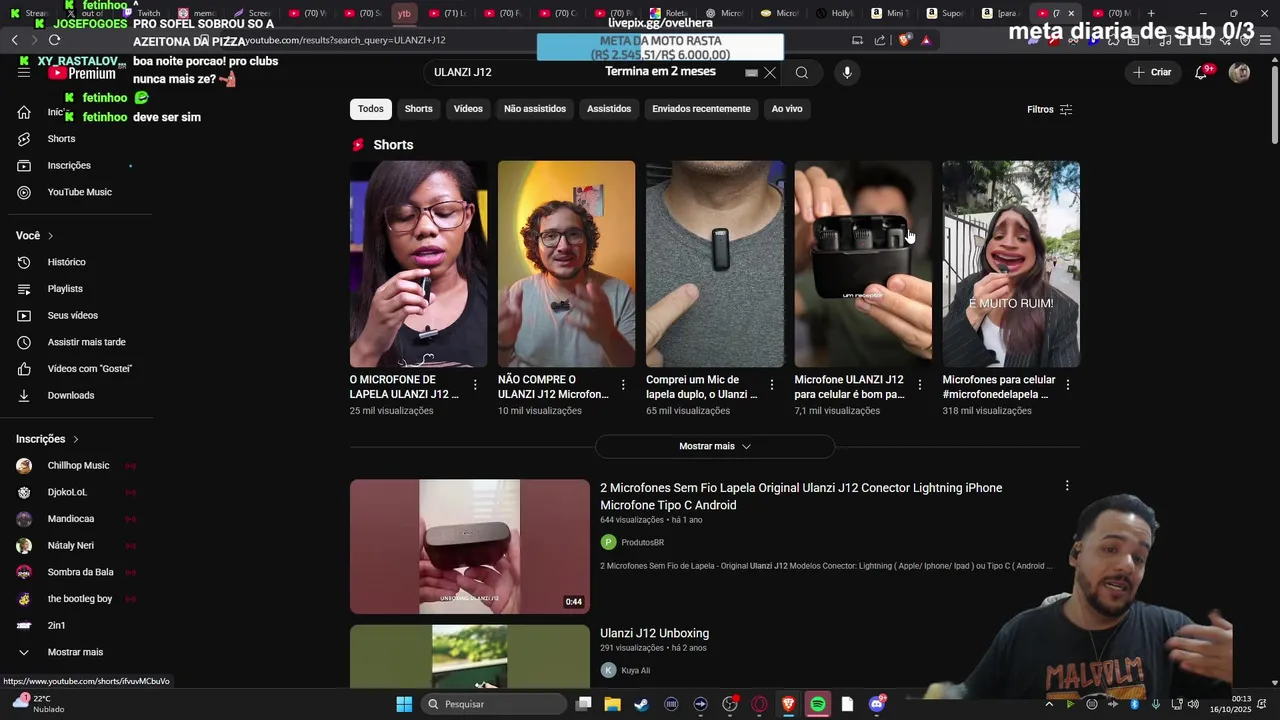
Task: Switch to the ytb browser tab
Action: (x=404, y=13)
